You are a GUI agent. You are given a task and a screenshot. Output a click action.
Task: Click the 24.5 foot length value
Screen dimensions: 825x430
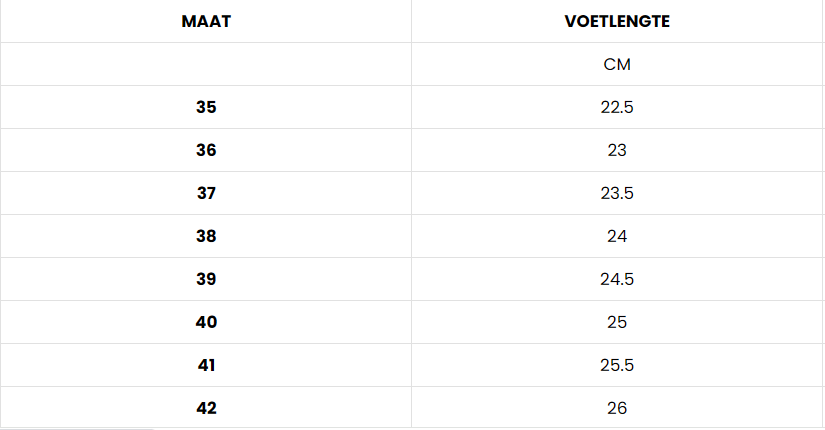point(617,279)
